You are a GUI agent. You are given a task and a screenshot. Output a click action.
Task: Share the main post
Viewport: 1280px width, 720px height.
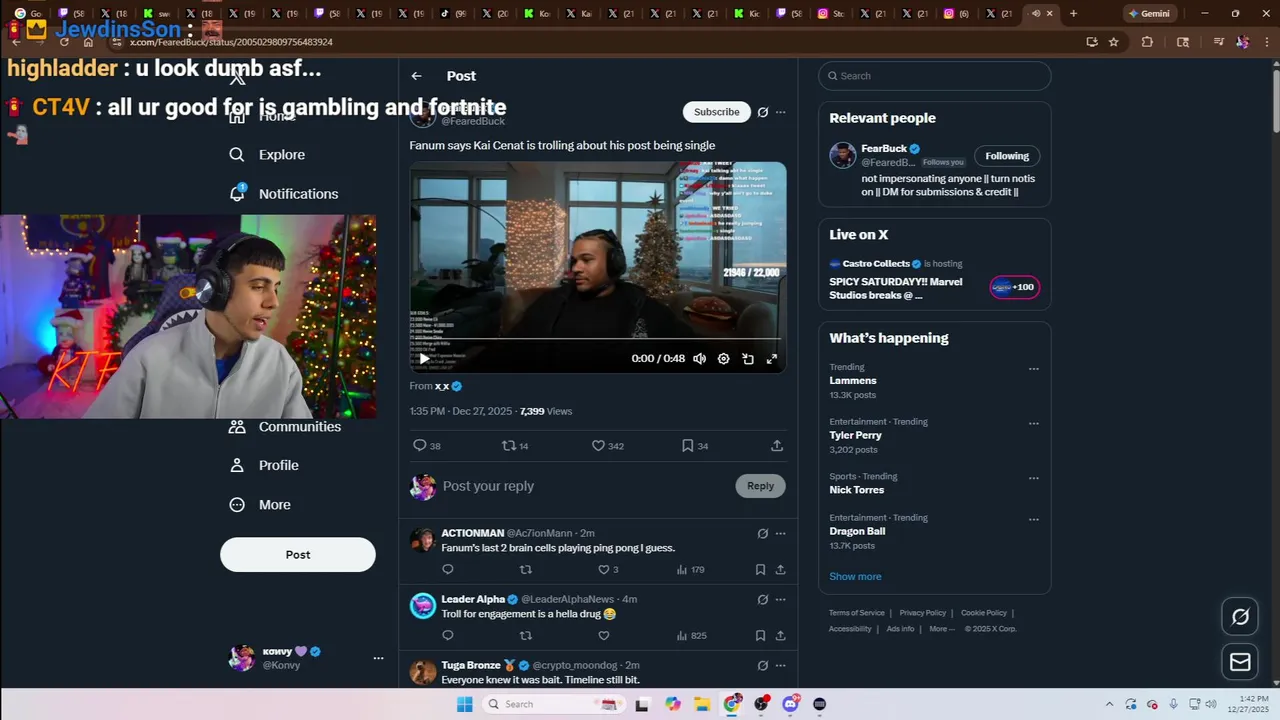[x=777, y=446]
